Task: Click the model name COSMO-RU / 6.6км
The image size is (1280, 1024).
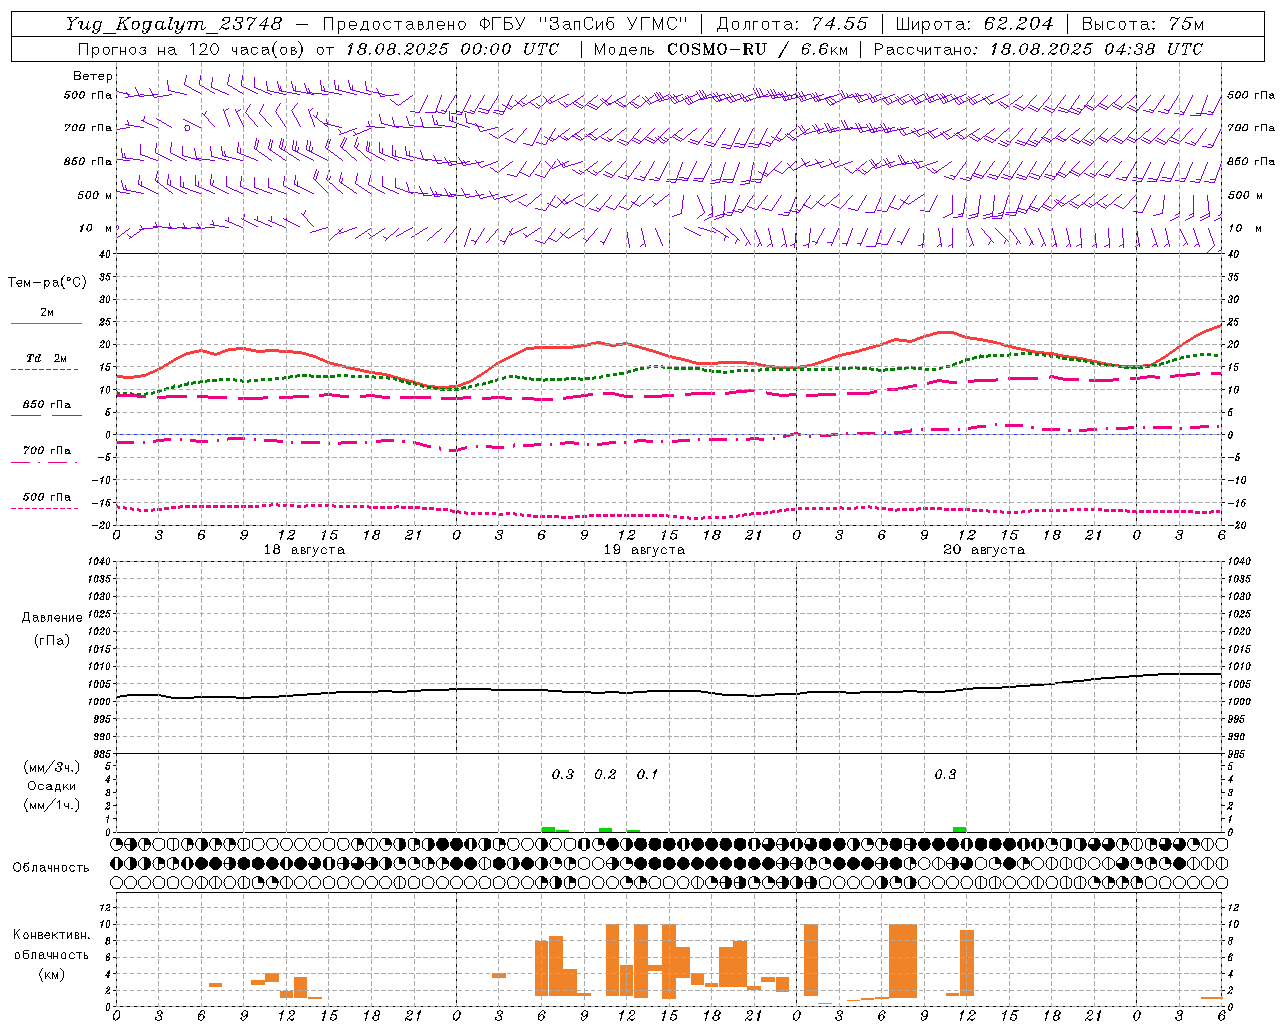Action: (x=758, y=49)
